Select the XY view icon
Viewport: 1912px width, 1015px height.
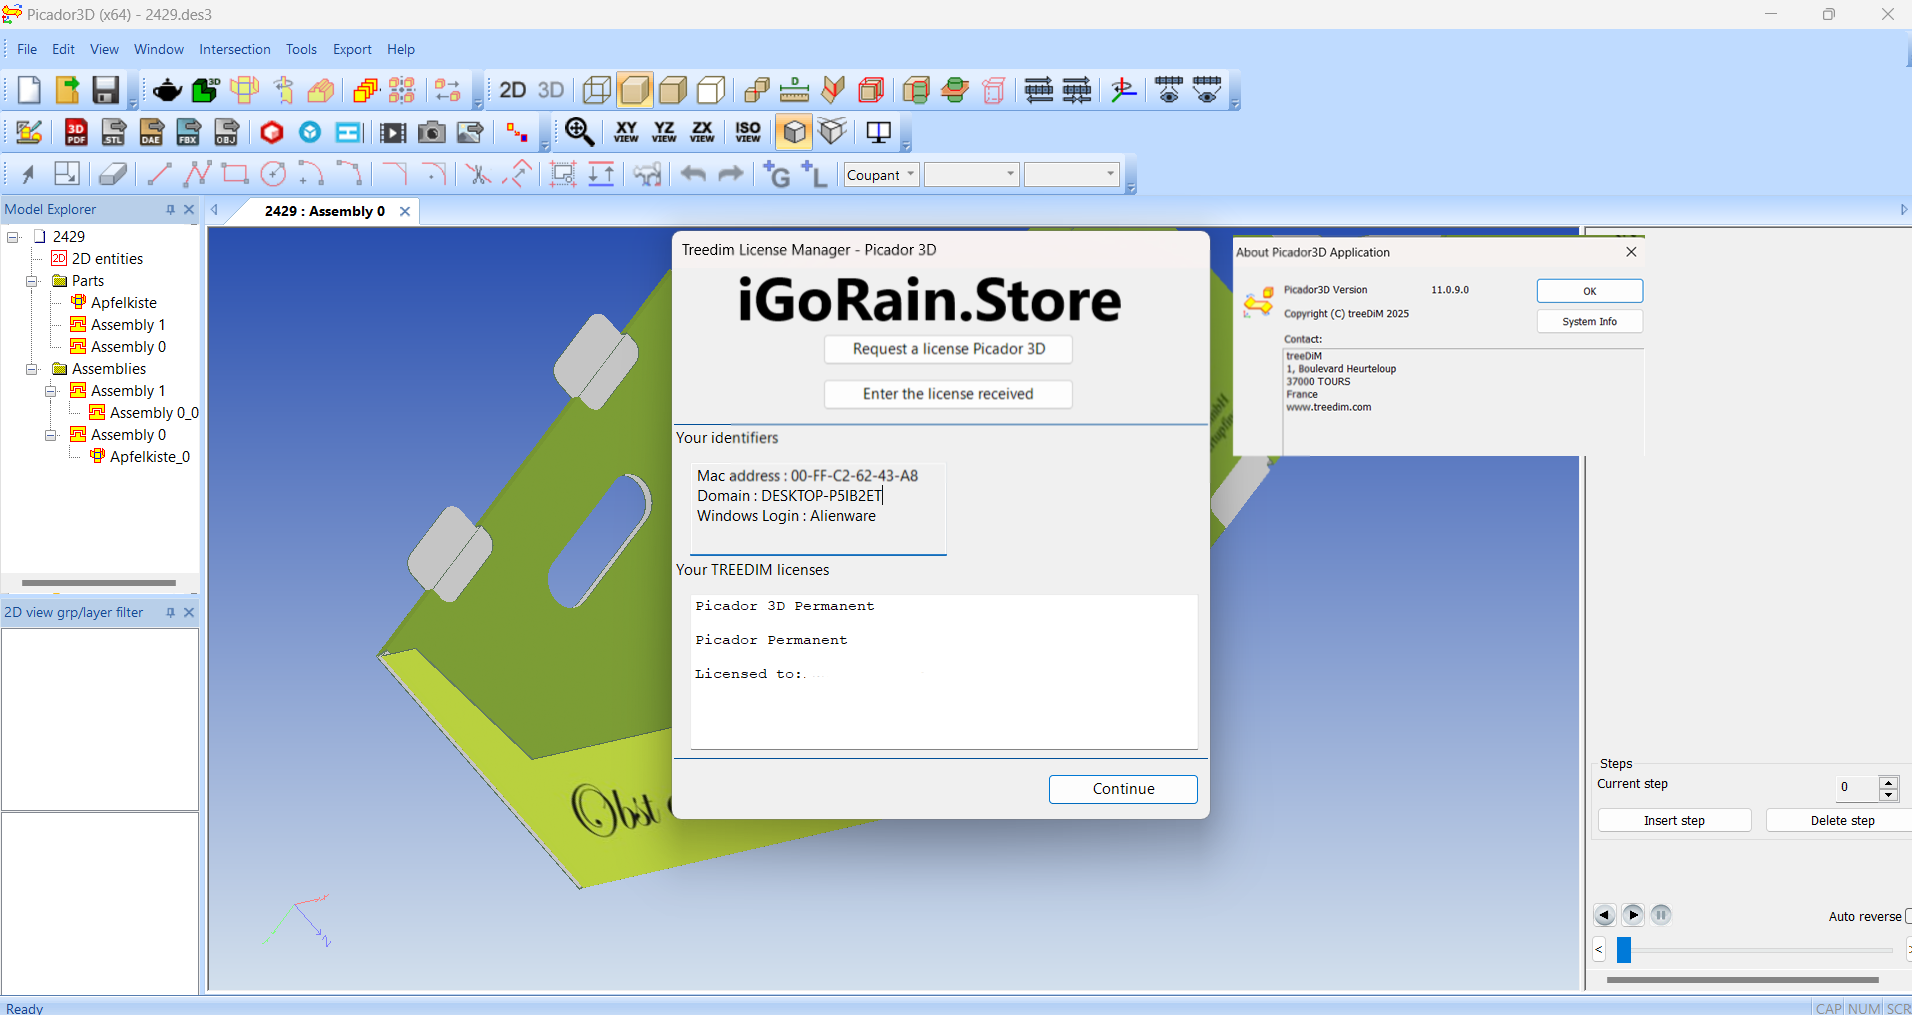(x=626, y=132)
